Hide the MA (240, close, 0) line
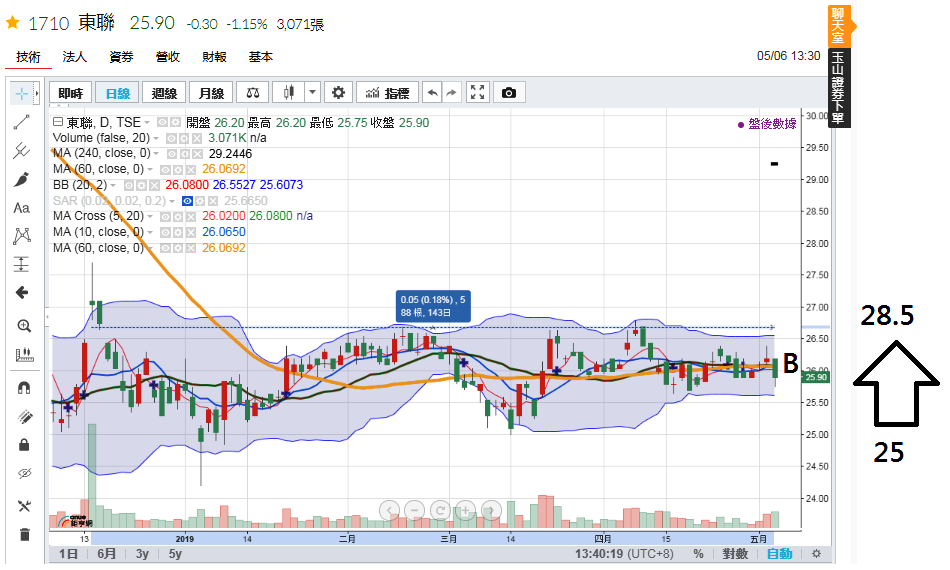 point(171,154)
